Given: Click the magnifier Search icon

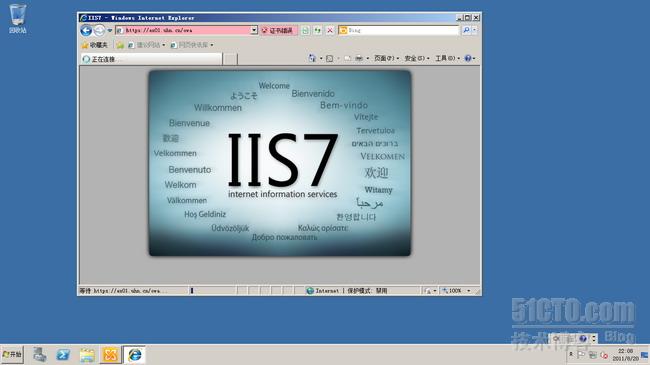Looking at the screenshot, I should pos(466,30).
